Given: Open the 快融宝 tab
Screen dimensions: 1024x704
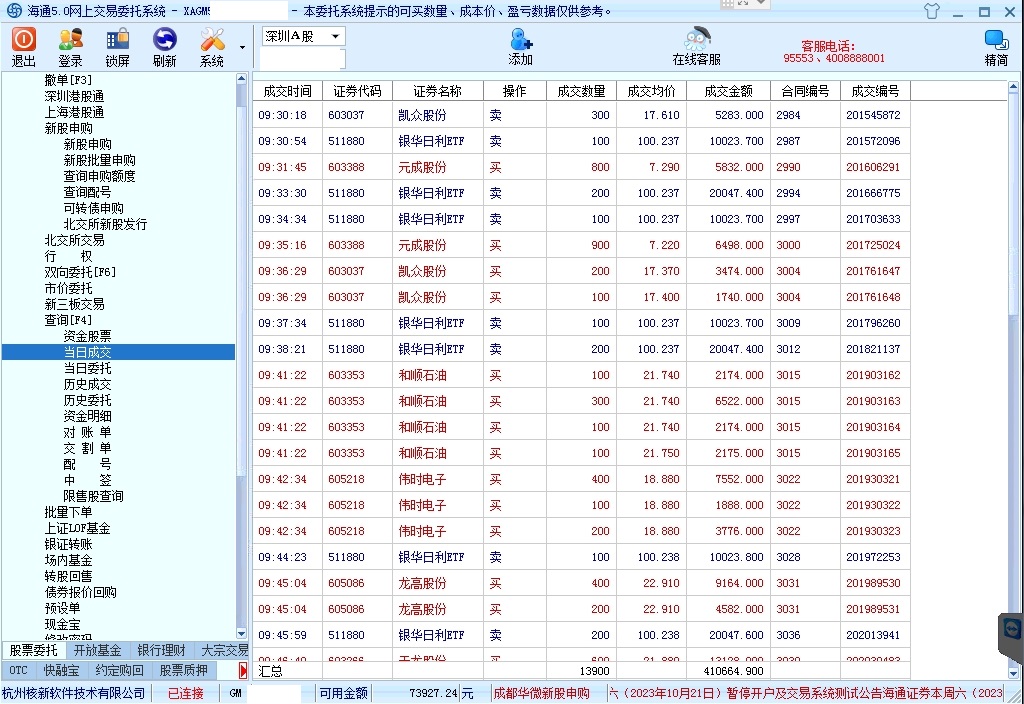Looking at the screenshot, I should [x=60, y=670].
